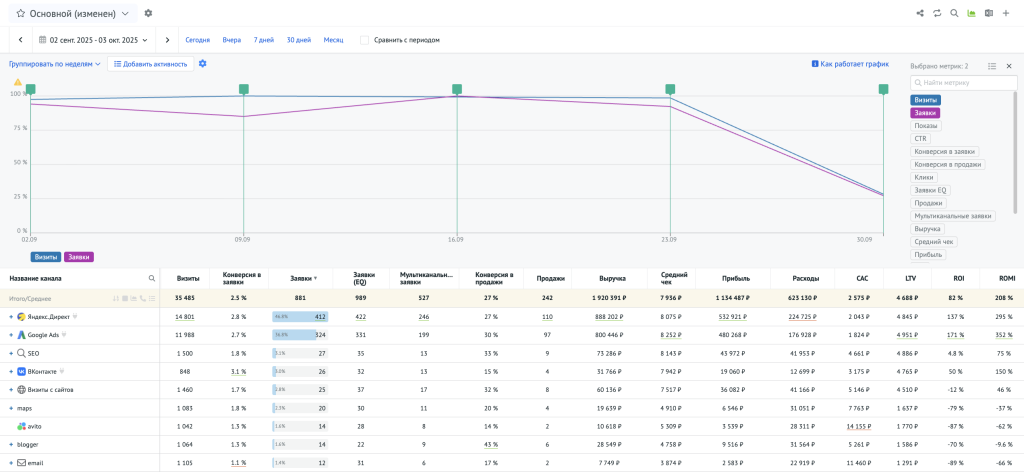The width and height of the screenshot is (1024, 472).
Task: Click the share icon in top toolbar
Action: pos(920,14)
